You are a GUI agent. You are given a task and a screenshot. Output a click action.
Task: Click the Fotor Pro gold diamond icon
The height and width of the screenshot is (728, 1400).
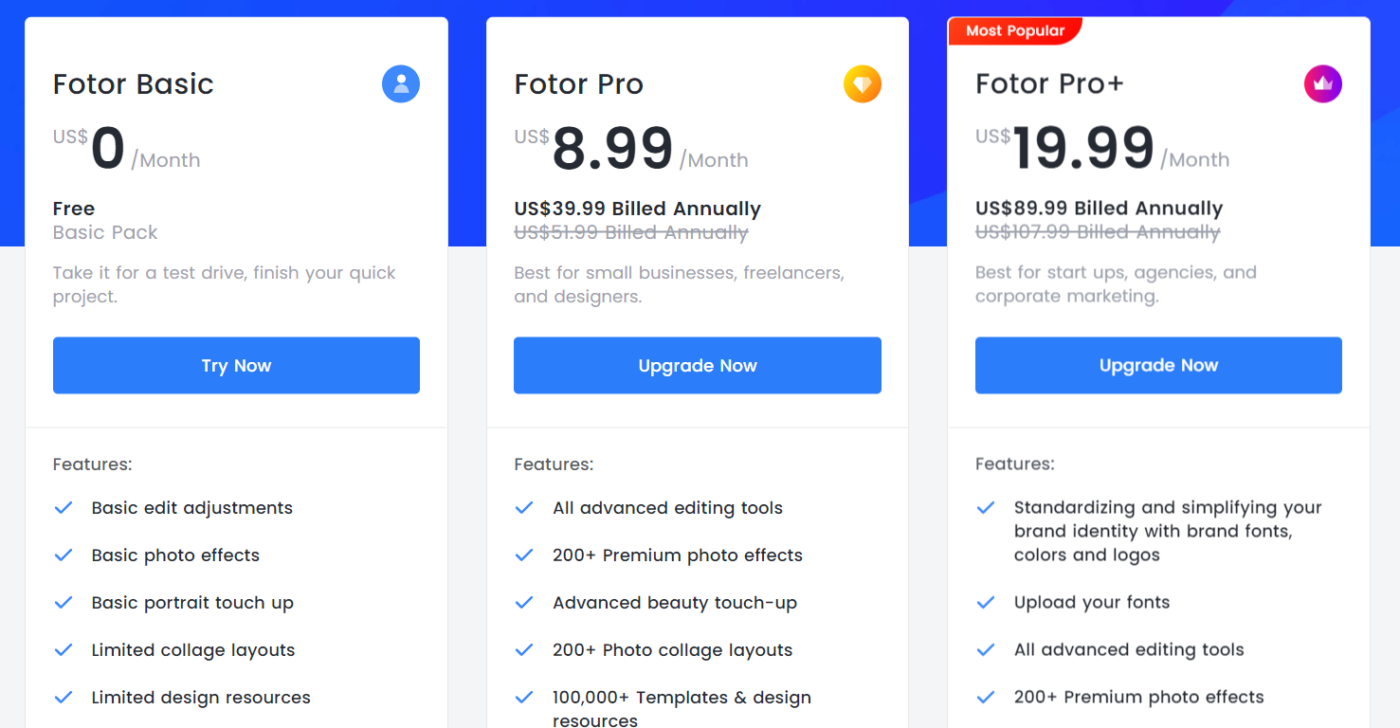862,84
